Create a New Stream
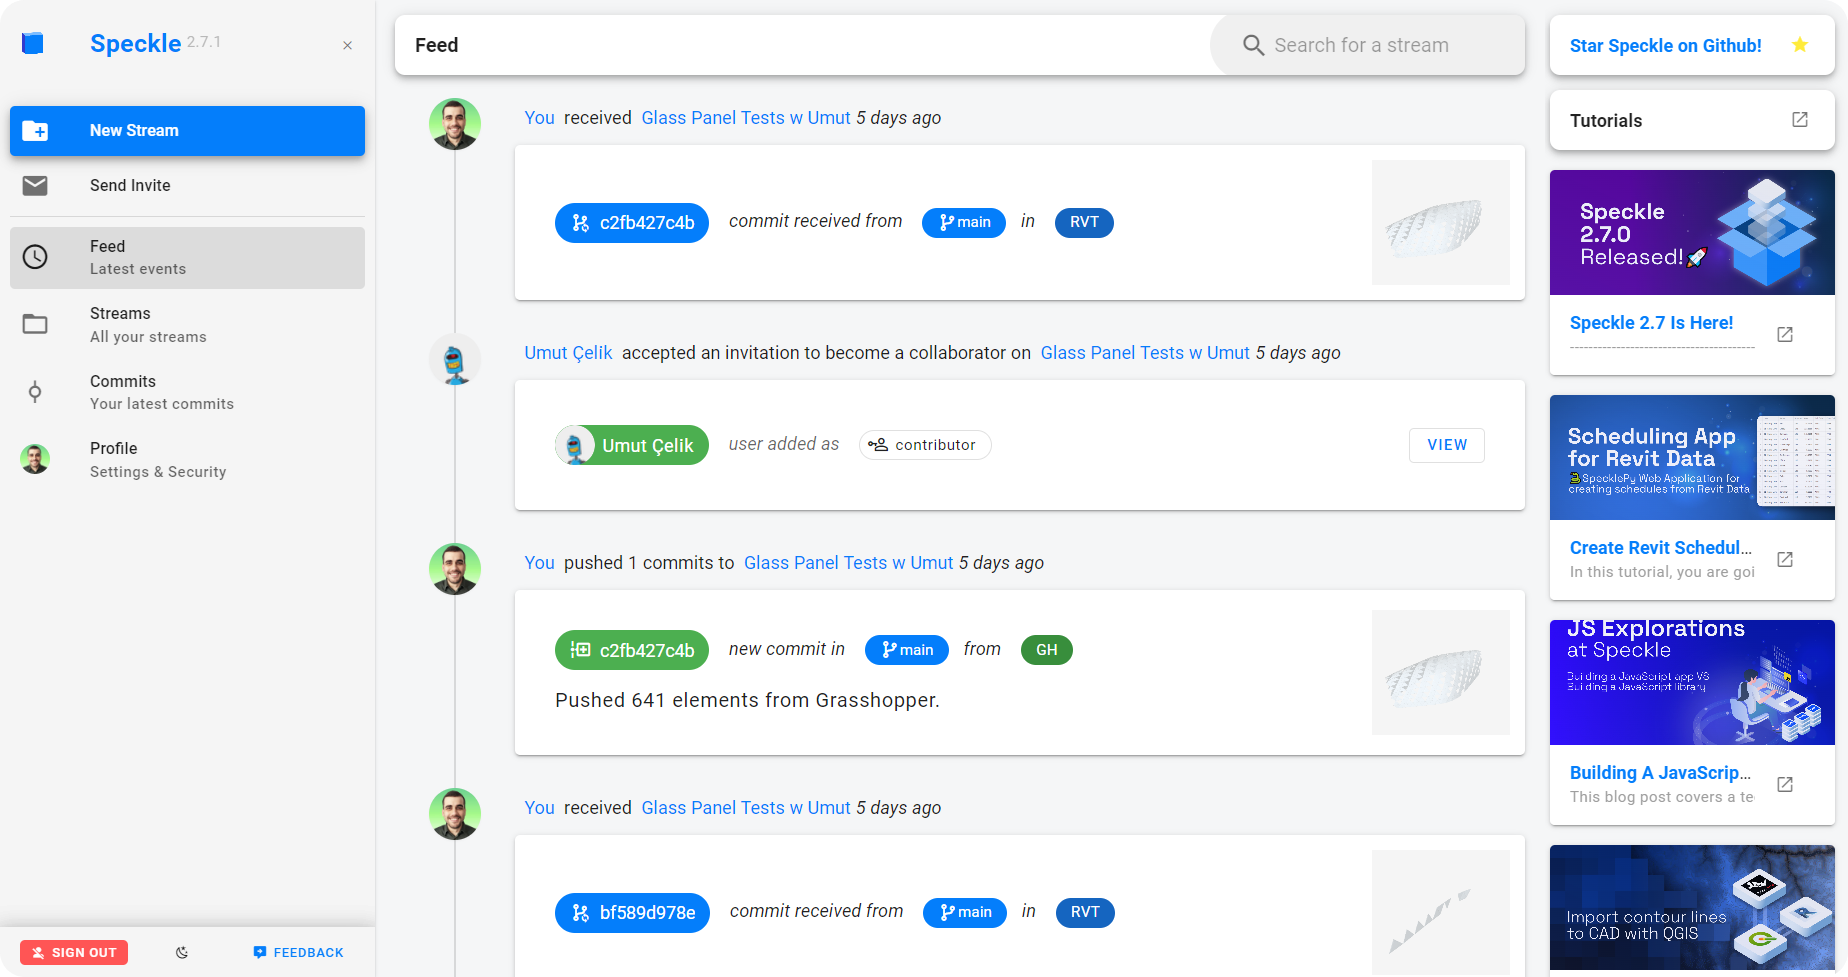The width and height of the screenshot is (1848, 977). [x=187, y=131]
